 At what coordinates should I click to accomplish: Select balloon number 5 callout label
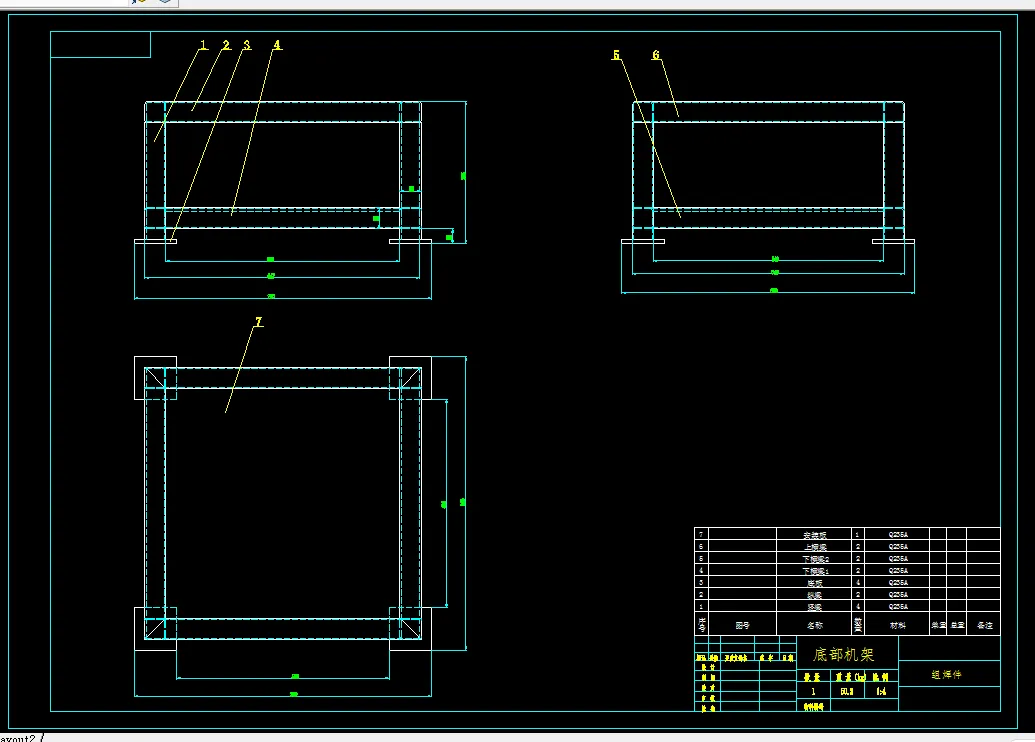click(x=617, y=55)
